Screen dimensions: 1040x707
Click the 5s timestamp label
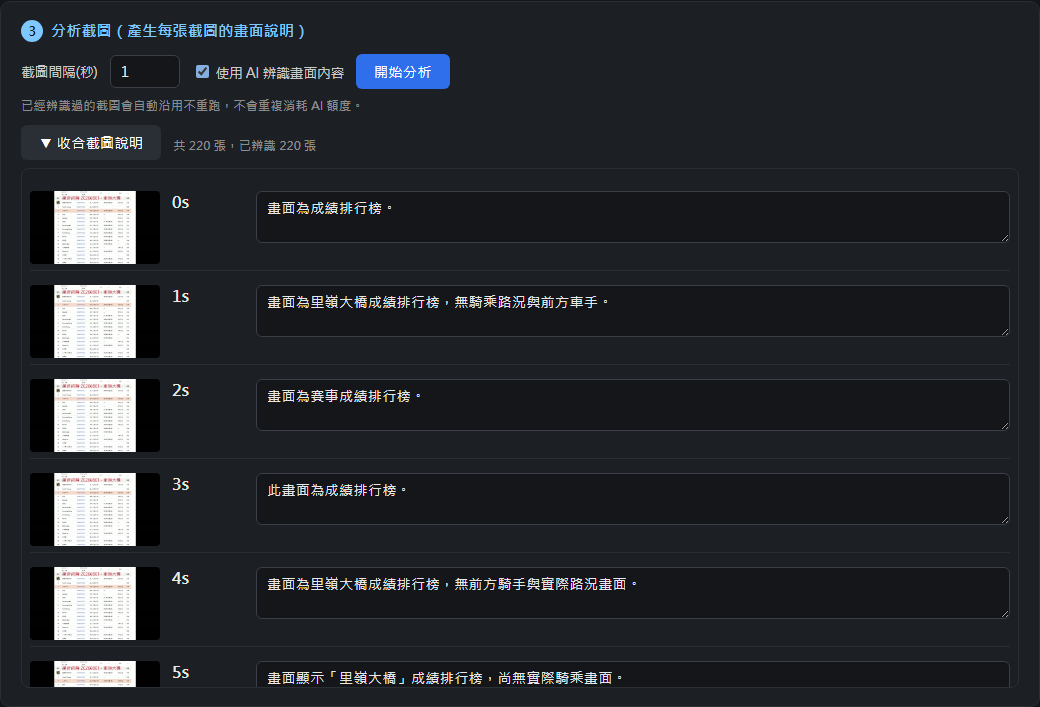click(x=180, y=673)
